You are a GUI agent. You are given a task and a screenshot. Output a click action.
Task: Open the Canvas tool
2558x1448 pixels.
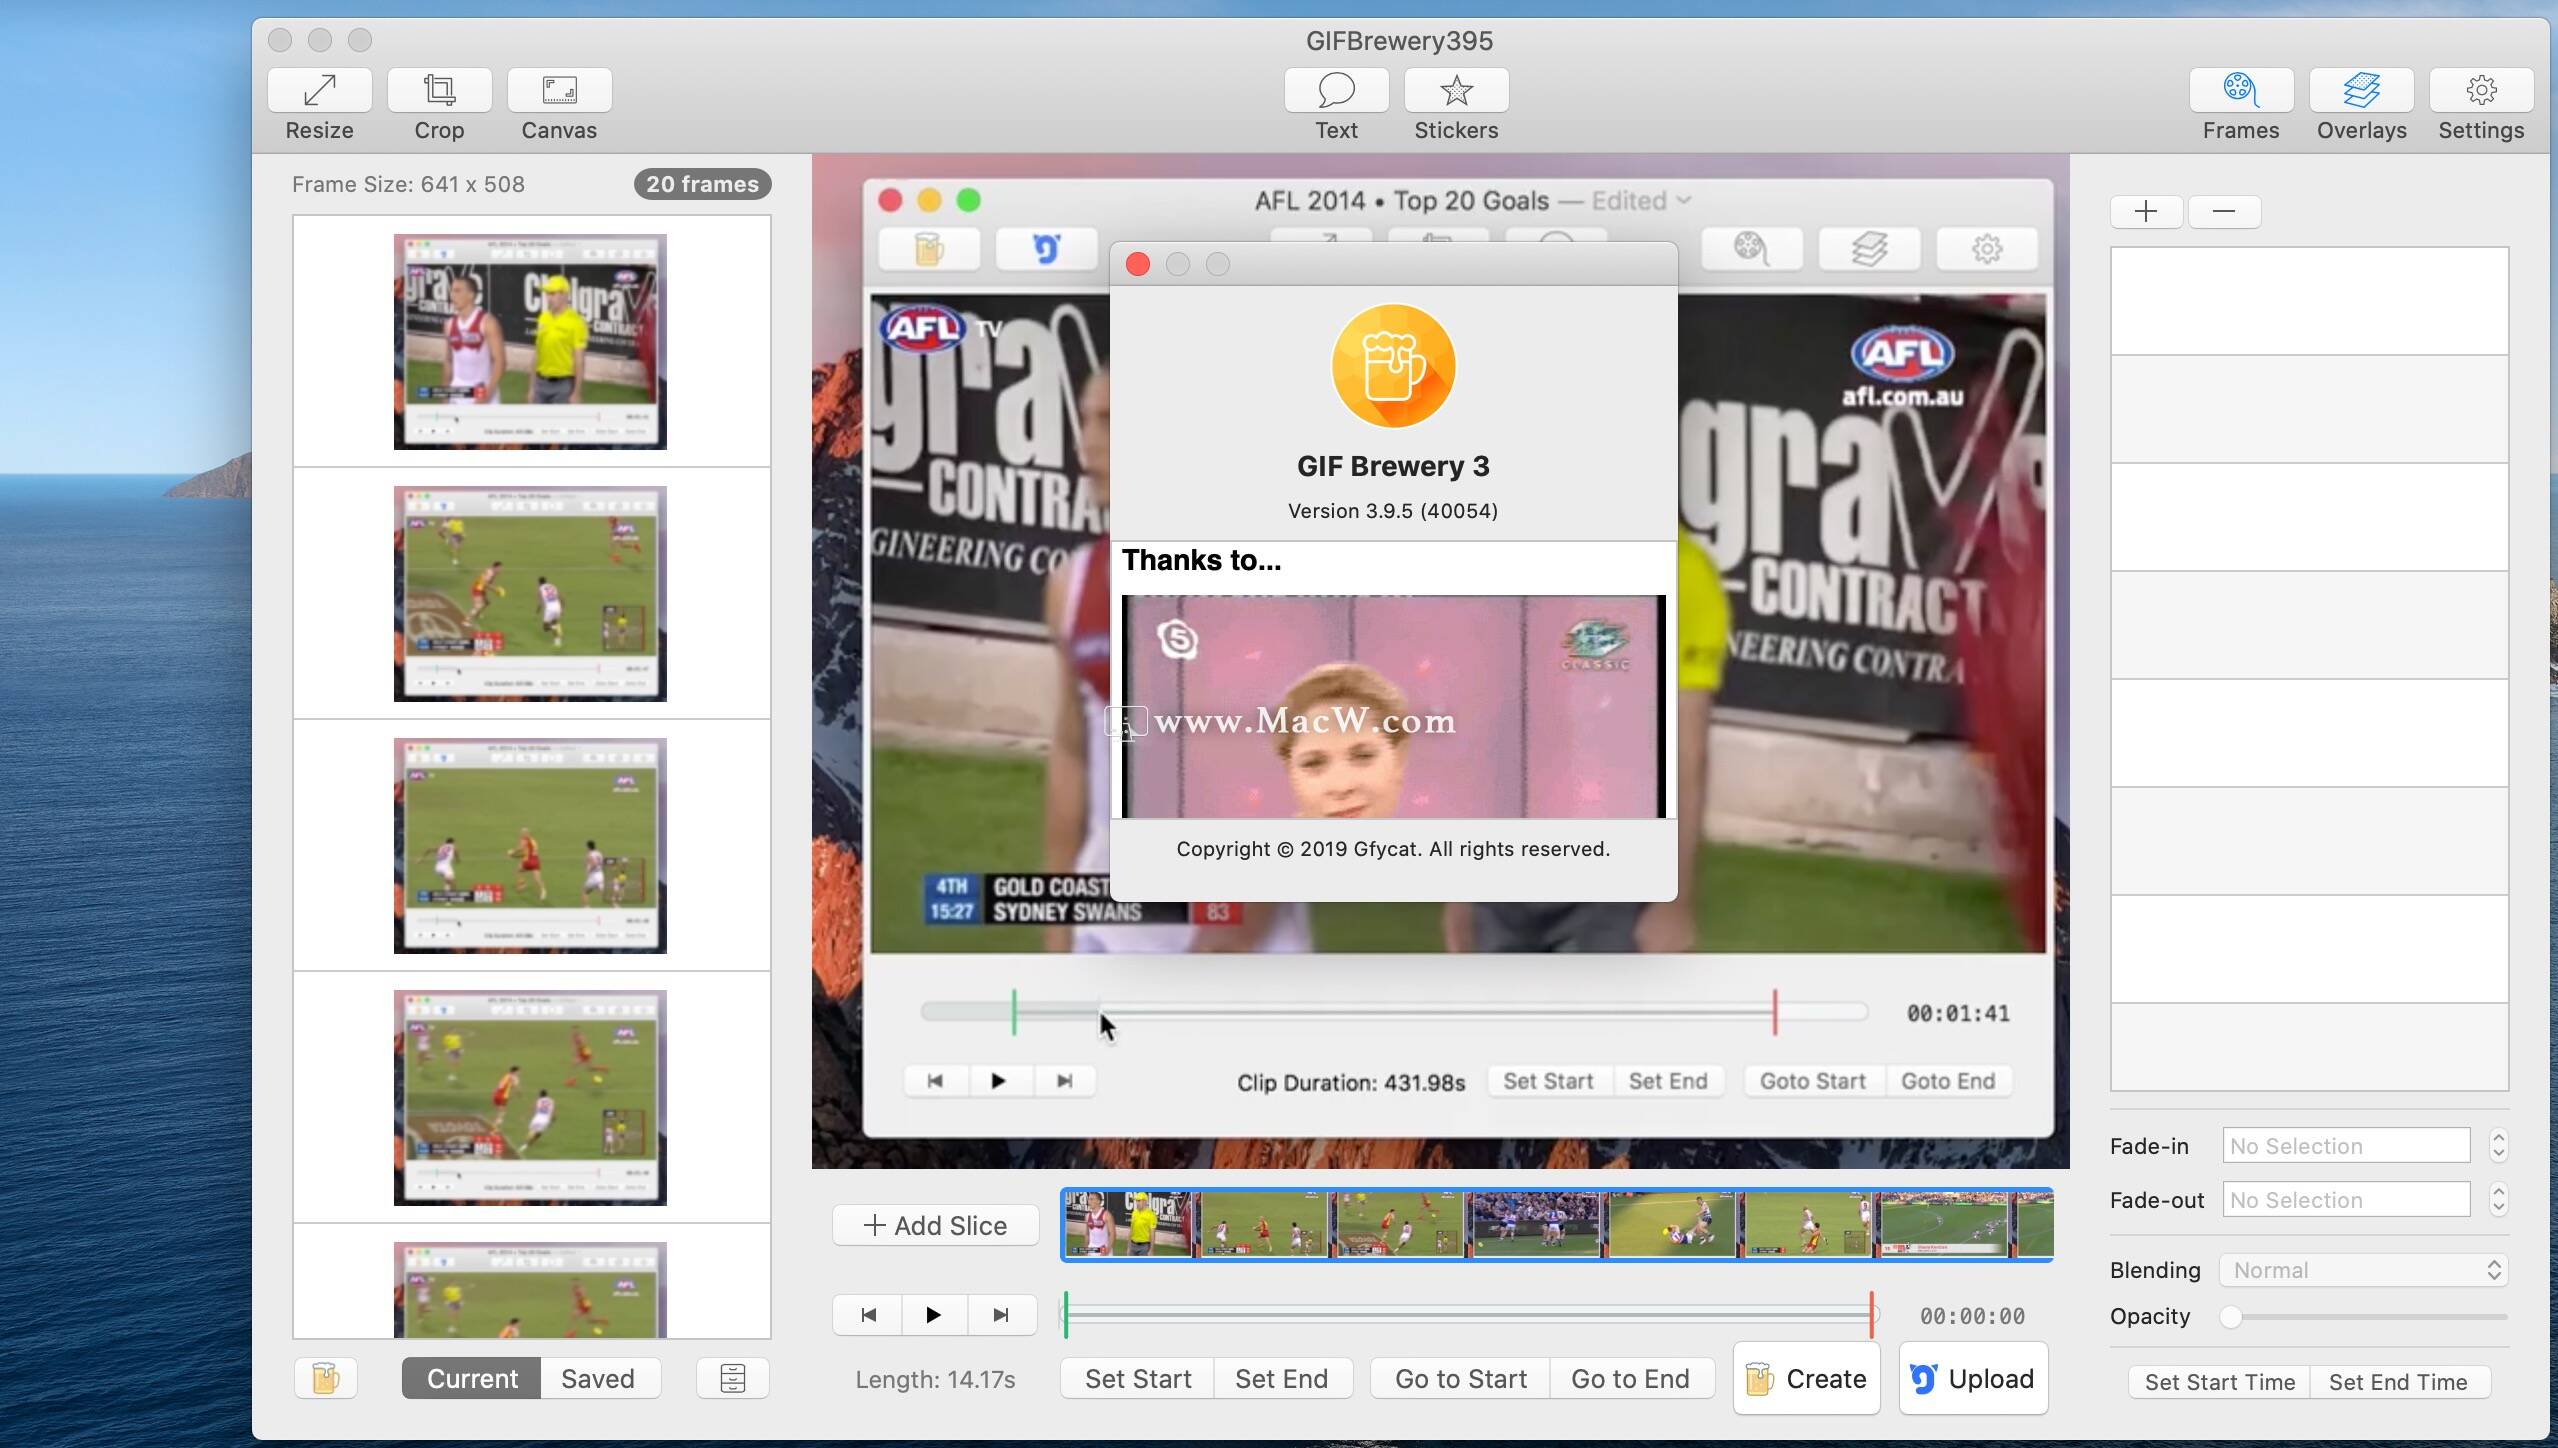coord(559,91)
